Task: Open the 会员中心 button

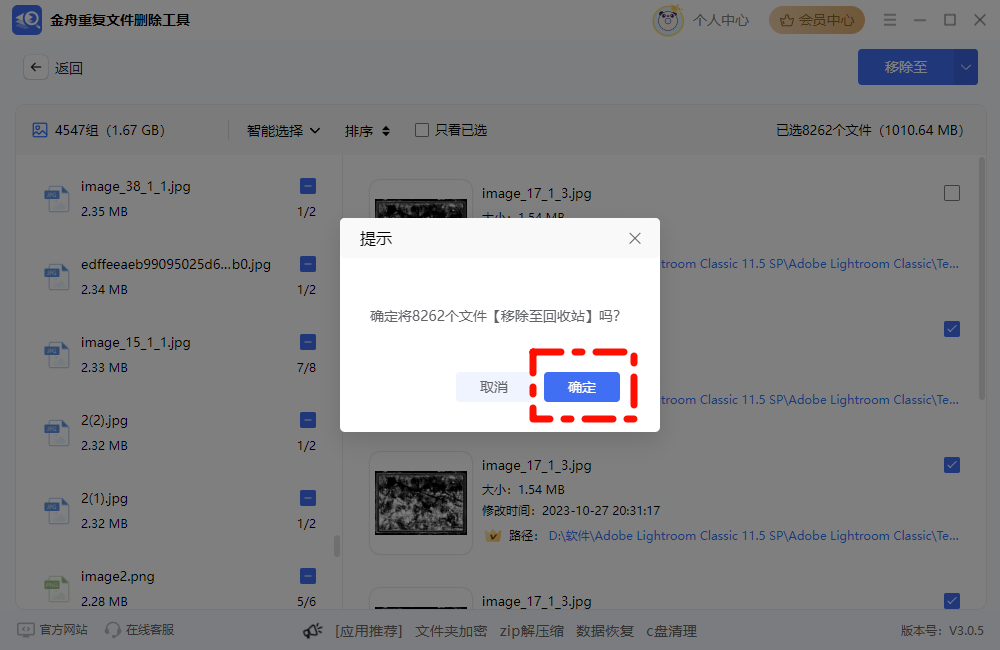Action: tap(816, 20)
